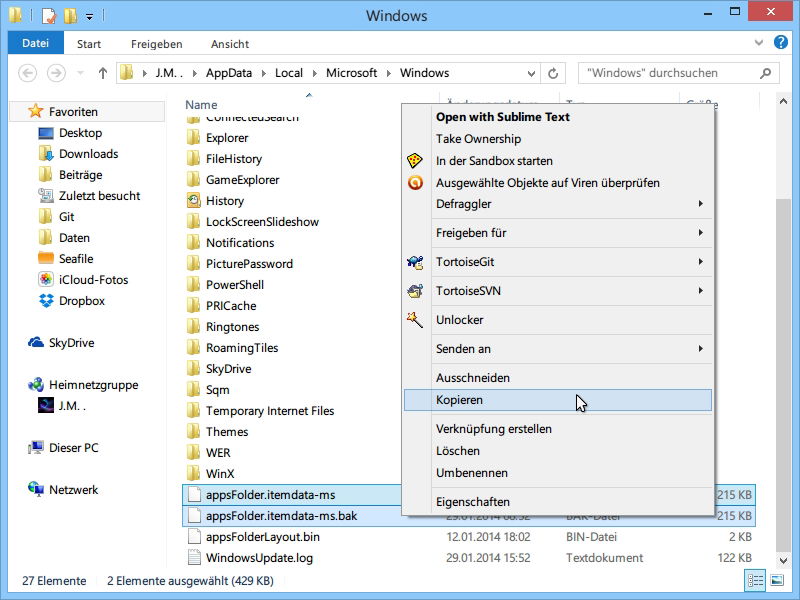The height and width of the screenshot is (600, 800).
Task: Go up one folder level arrow
Action: coord(103,73)
